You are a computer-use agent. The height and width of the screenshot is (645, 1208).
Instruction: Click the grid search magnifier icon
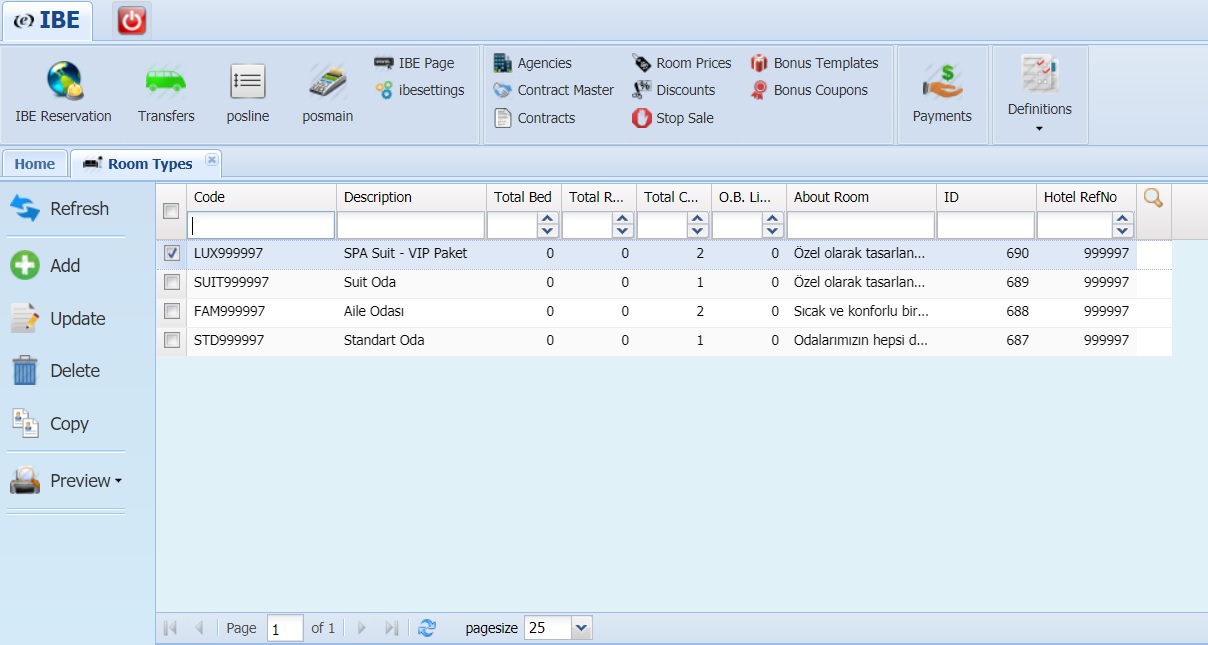click(1153, 198)
